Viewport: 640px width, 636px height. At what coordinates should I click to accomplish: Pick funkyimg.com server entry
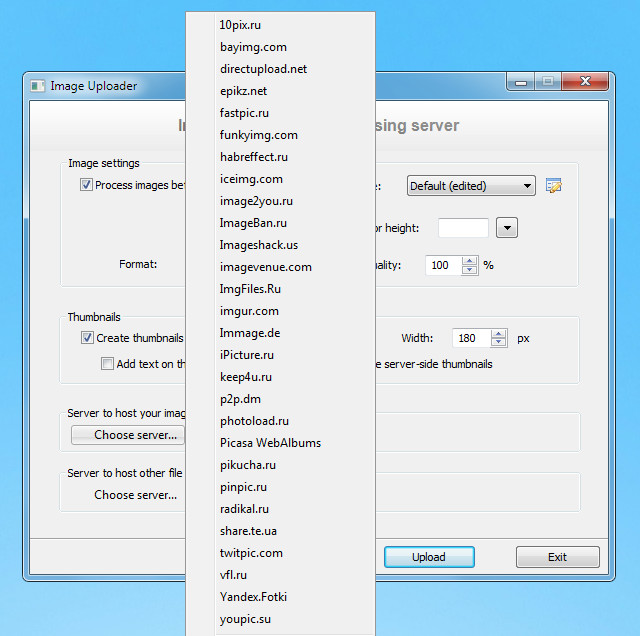click(x=280, y=135)
